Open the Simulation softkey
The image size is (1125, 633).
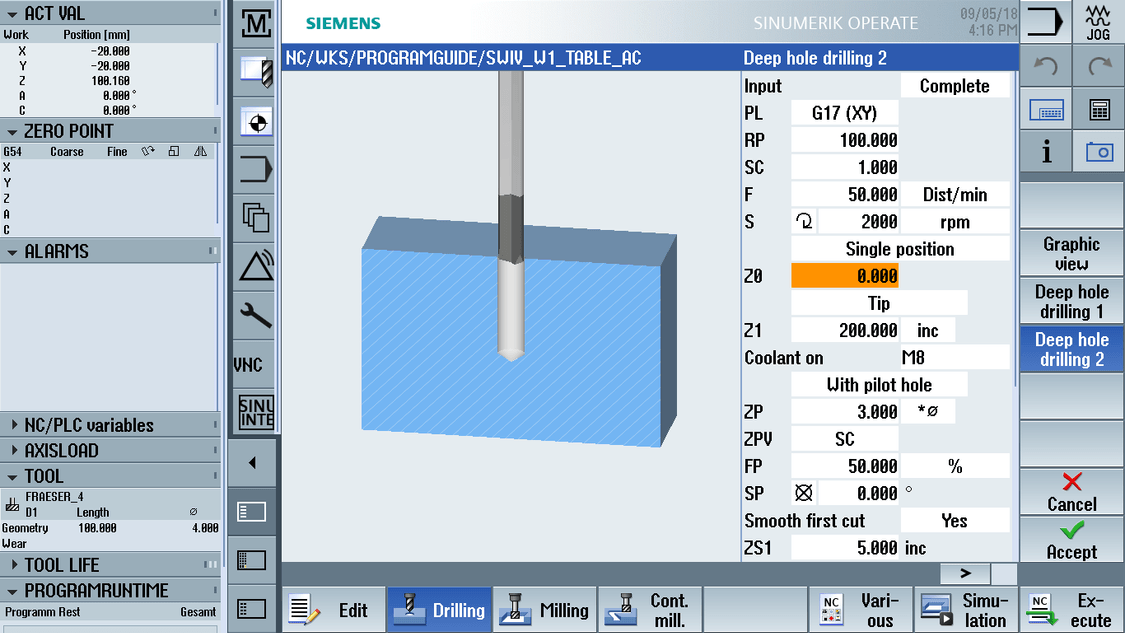[967, 610]
